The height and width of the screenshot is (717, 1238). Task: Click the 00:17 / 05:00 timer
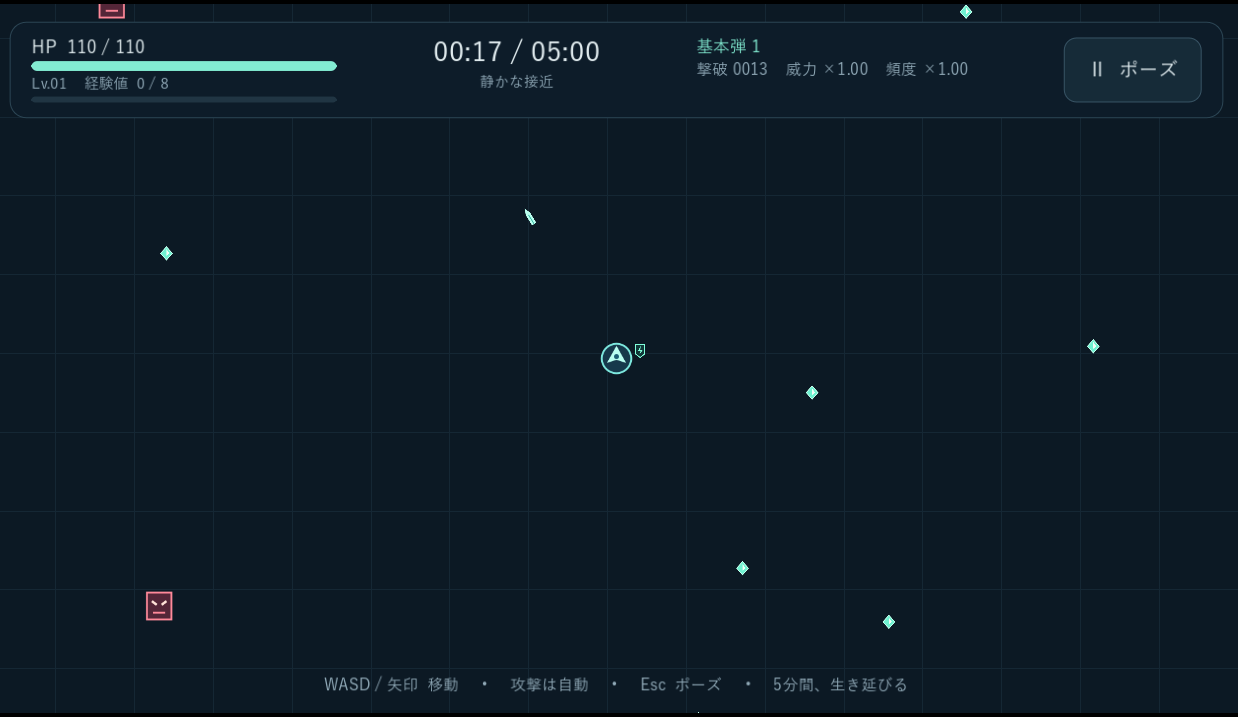pos(516,52)
